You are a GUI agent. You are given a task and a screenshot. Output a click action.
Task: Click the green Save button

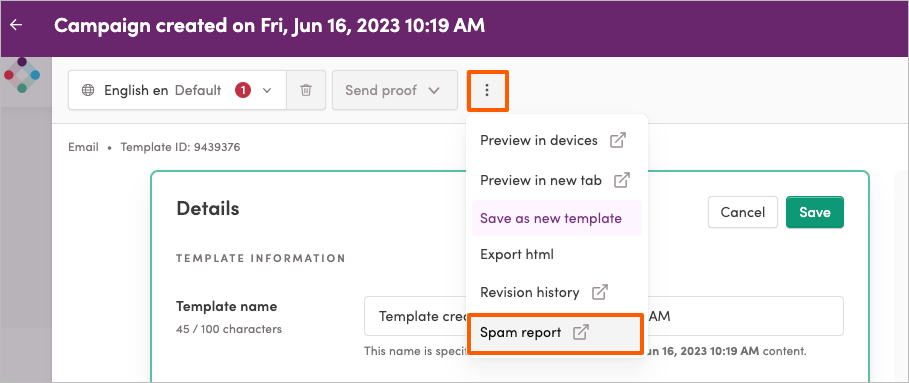pos(815,212)
